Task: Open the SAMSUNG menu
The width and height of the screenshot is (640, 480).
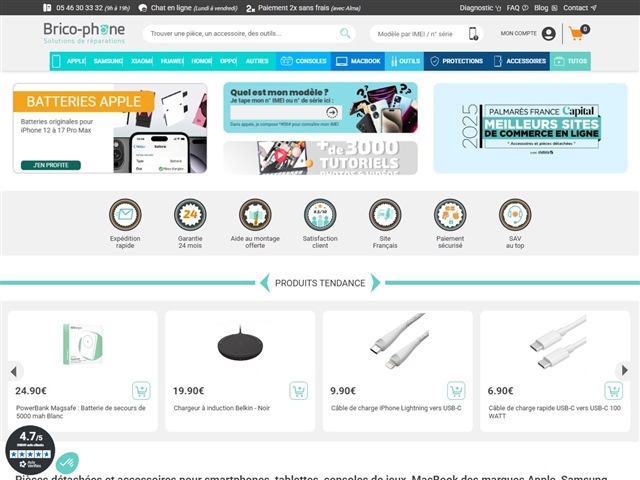Action: tap(108, 61)
